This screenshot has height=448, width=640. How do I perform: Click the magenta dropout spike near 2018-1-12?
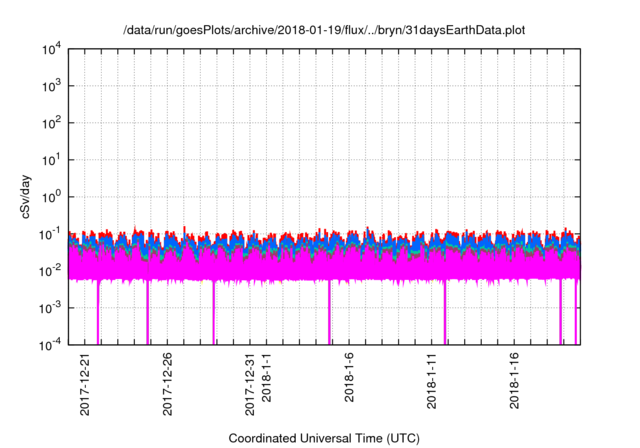click(445, 312)
